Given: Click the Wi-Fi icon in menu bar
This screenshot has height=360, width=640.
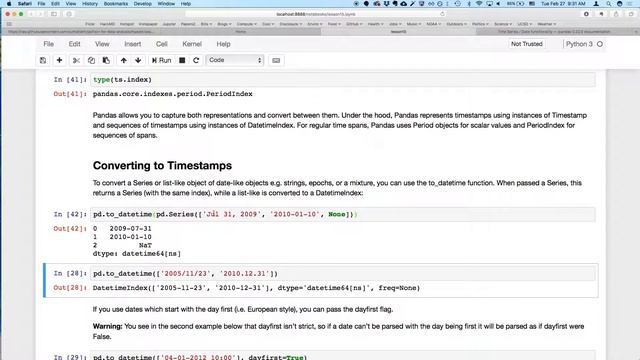Looking at the screenshot, I should pos(479,3).
